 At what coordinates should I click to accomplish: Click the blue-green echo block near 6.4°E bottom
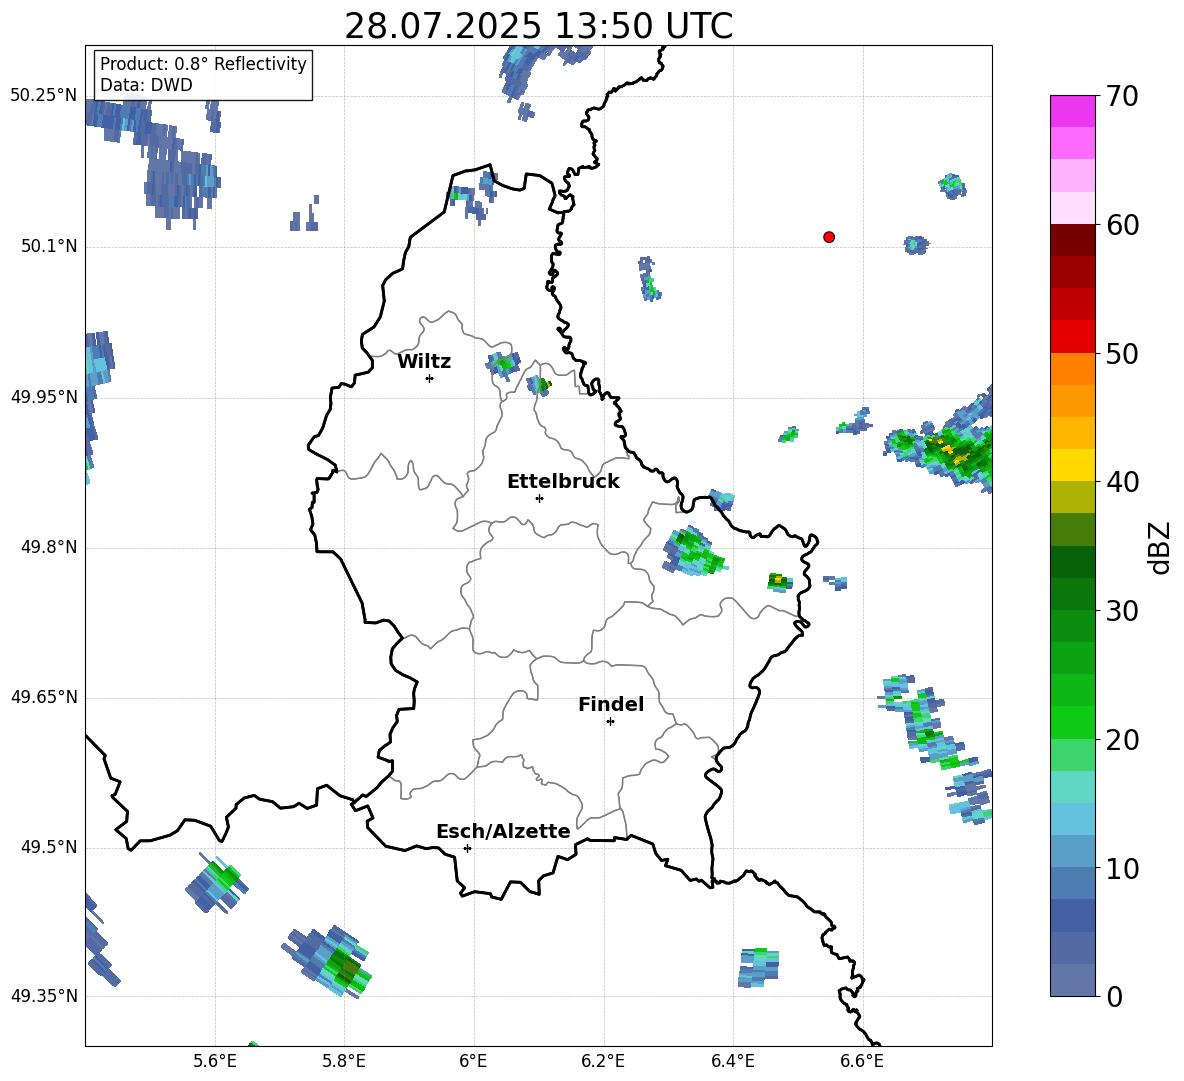(758, 967)
